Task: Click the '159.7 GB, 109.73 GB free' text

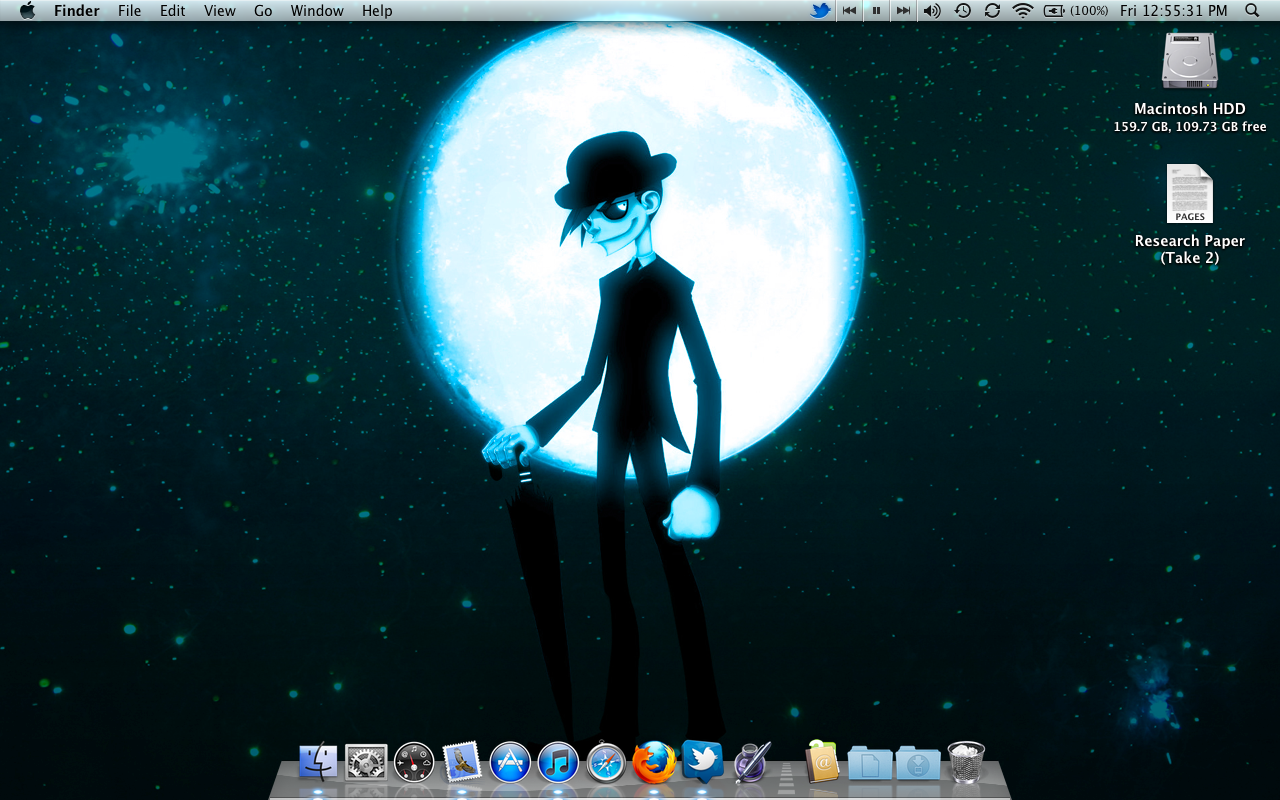Action: pos(1190,127)
